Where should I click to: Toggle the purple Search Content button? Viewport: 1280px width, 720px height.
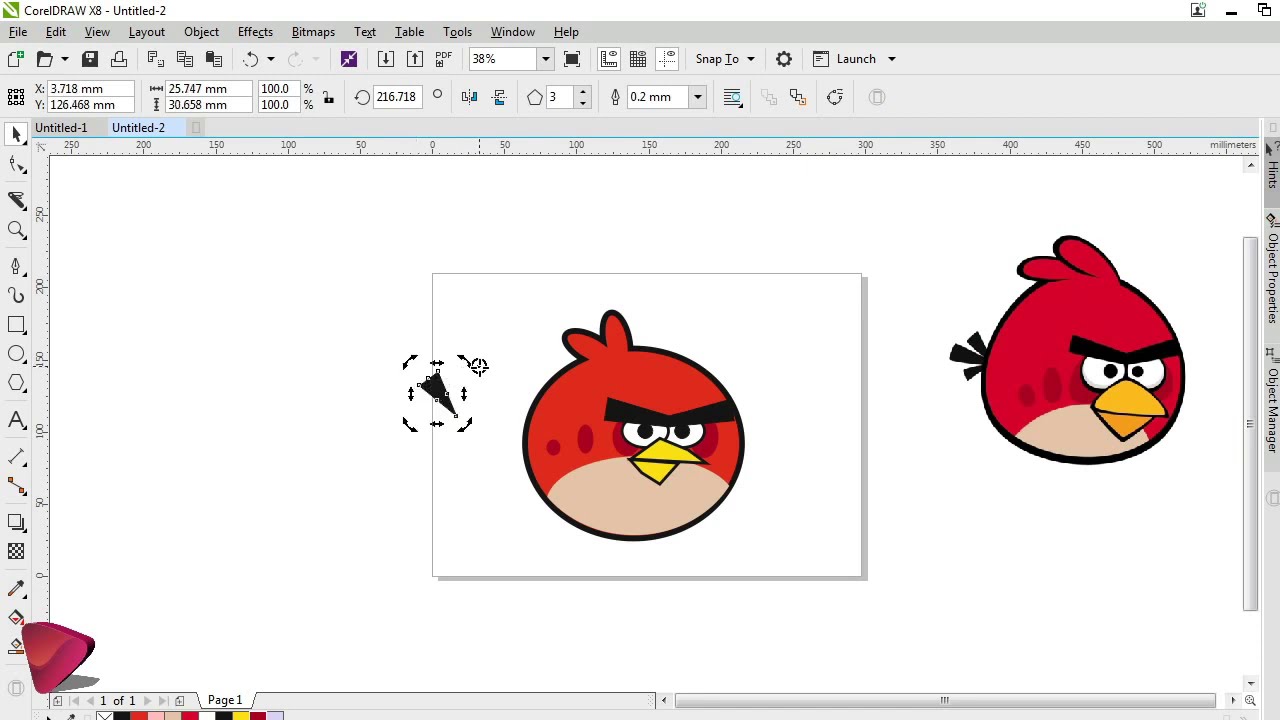[x=349, y=59]
